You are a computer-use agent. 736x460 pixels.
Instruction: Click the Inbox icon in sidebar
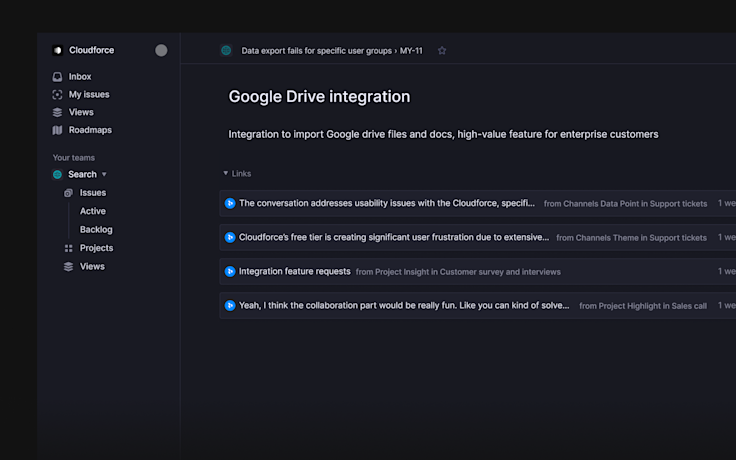coord(58,77)
